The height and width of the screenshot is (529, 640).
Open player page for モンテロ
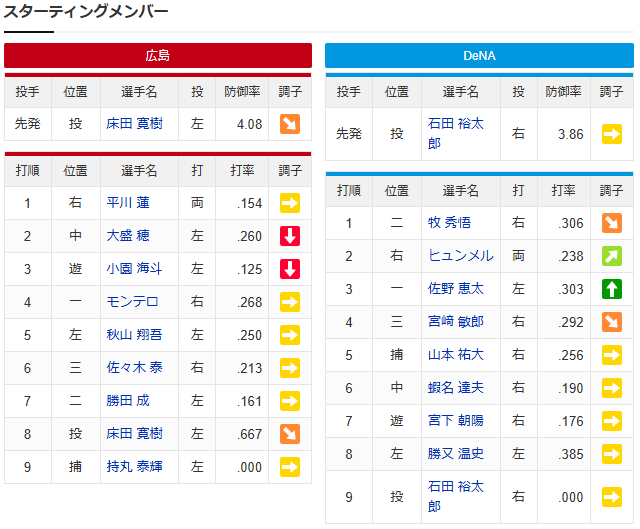132,302
